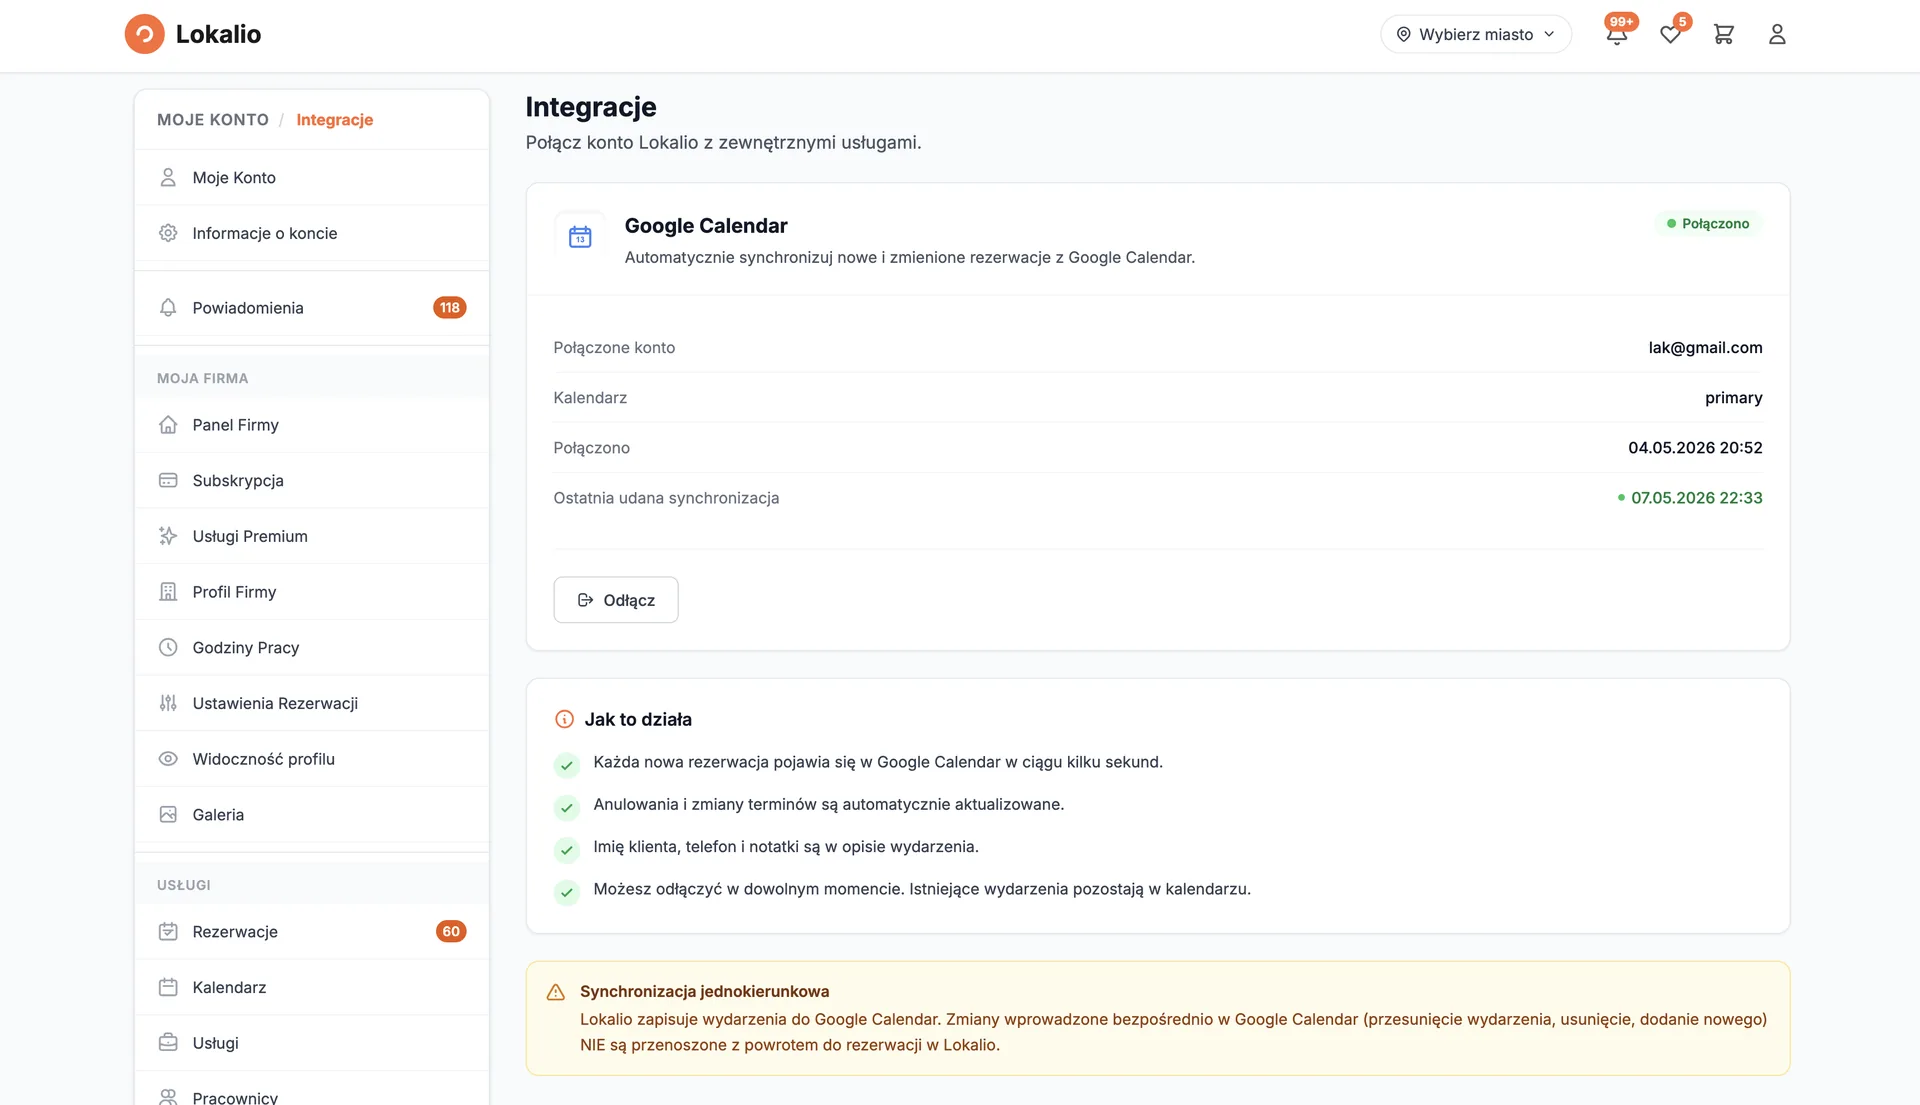Click the card icon beside Subskrypcja

[168, 481]
